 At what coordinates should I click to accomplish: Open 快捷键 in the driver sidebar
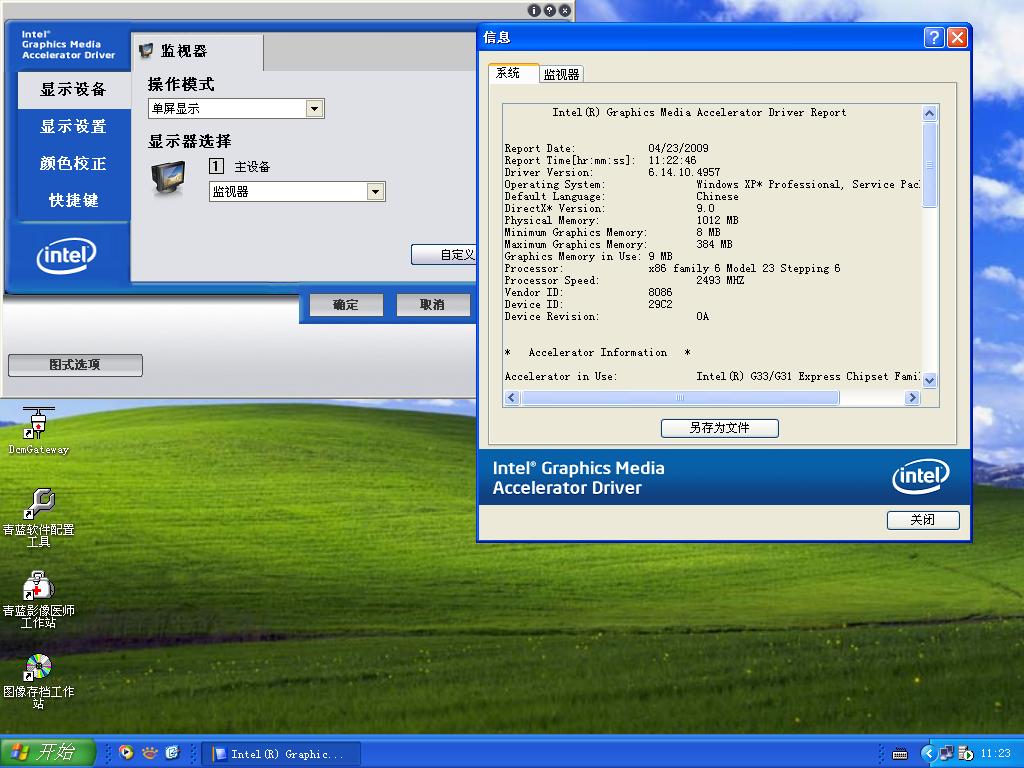74,200
